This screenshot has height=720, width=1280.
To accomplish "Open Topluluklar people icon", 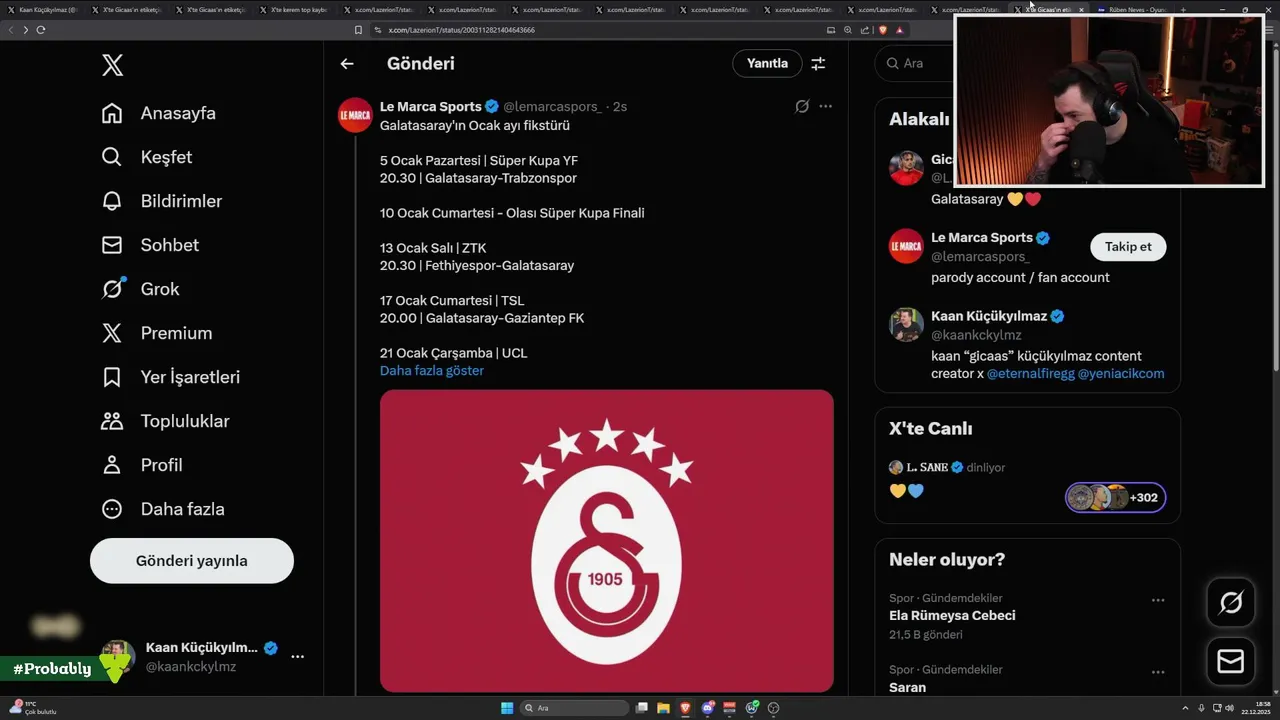I will pos(112,421).
